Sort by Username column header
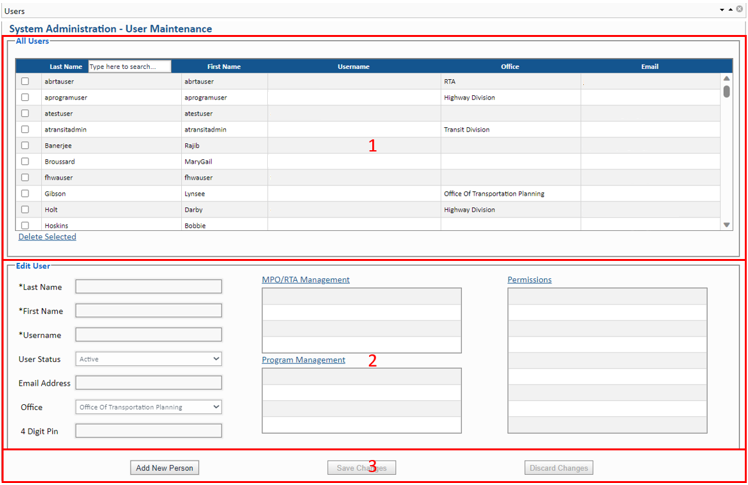748x485 pixels. (x=353, y=67)
